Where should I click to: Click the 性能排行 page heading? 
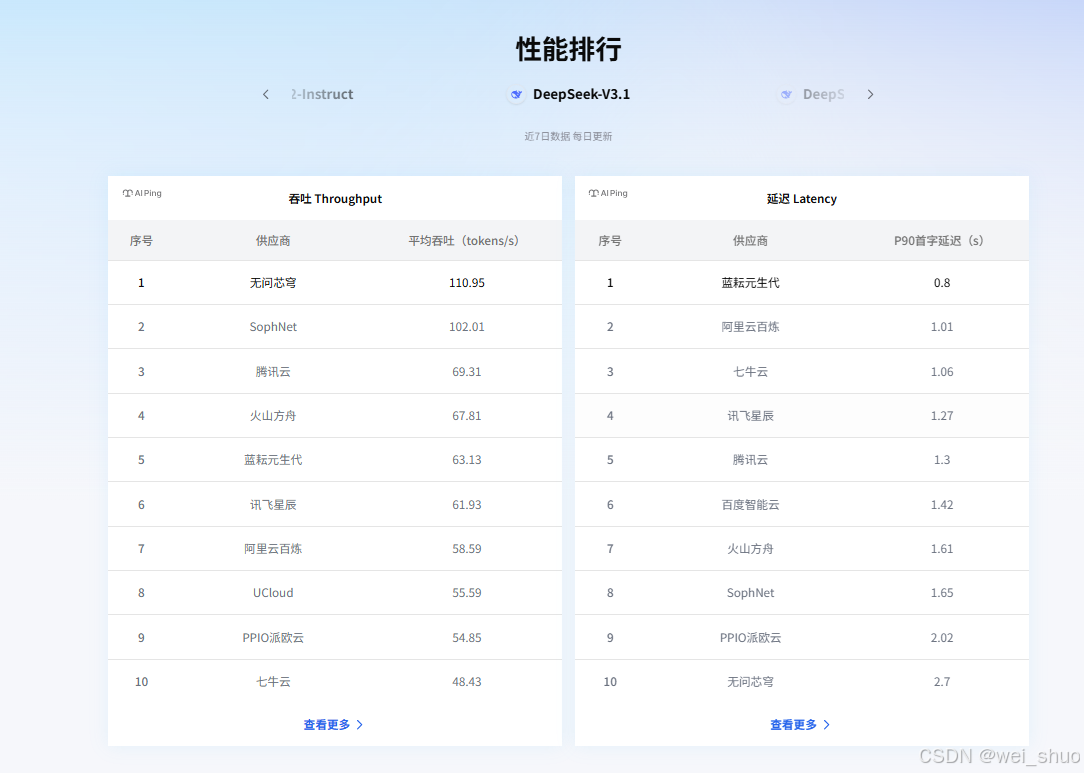pyautogui.click(x=568, y=50)
